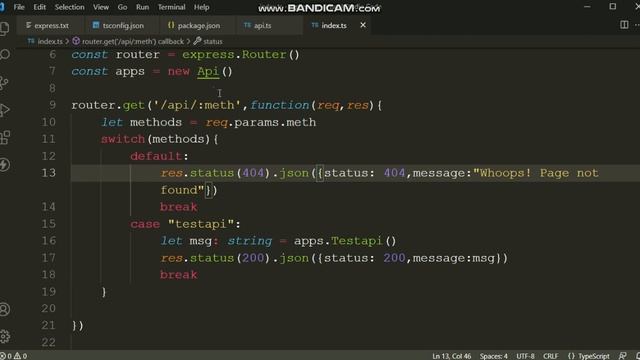Click line number 9 in gutter
The height and width of the screenshot is (360, 640).
tap(52, 105)
